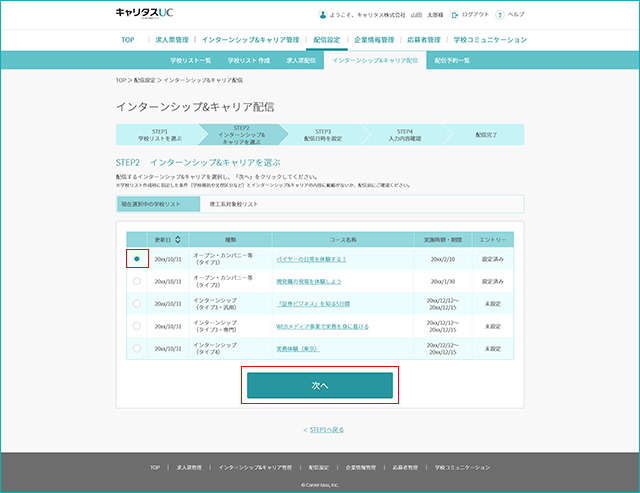Select radio for 「証券ビジネス」を知る5日間 row

(137, 304)
